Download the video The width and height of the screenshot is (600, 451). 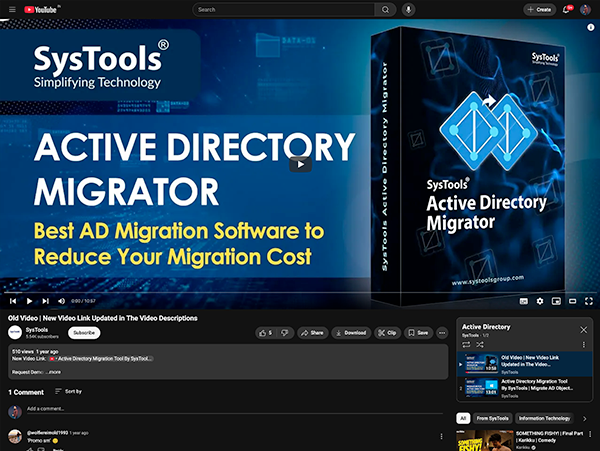tap(351, 333)
